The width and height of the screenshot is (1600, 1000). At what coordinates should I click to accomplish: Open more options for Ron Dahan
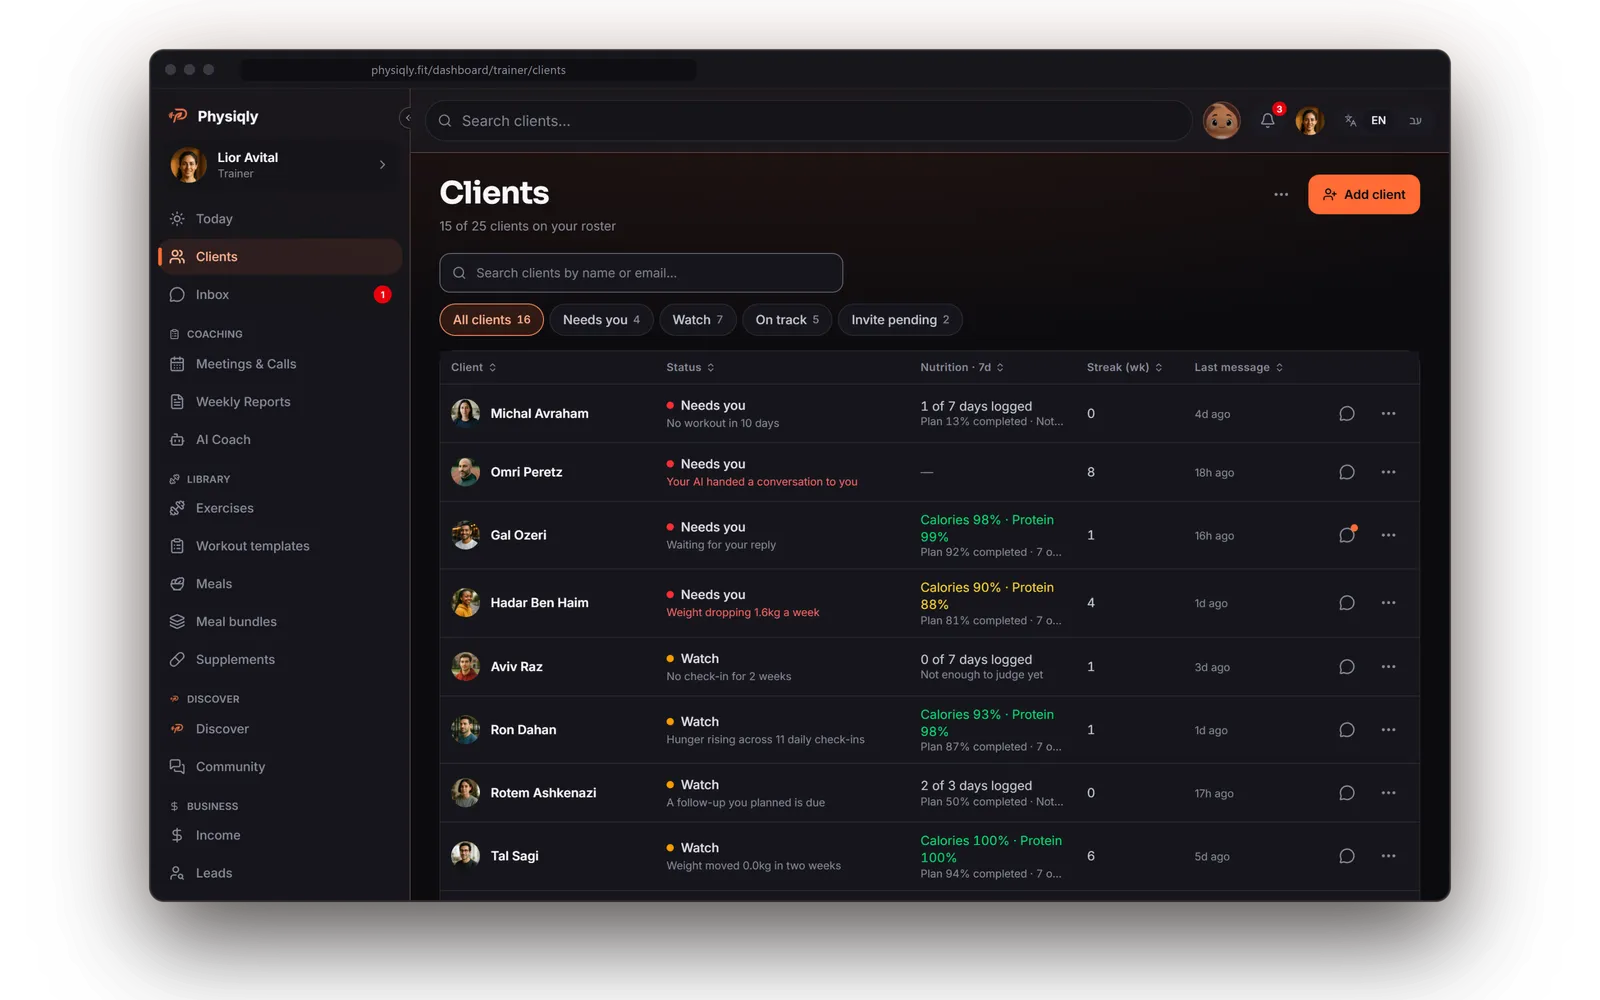coord(1388,730)
